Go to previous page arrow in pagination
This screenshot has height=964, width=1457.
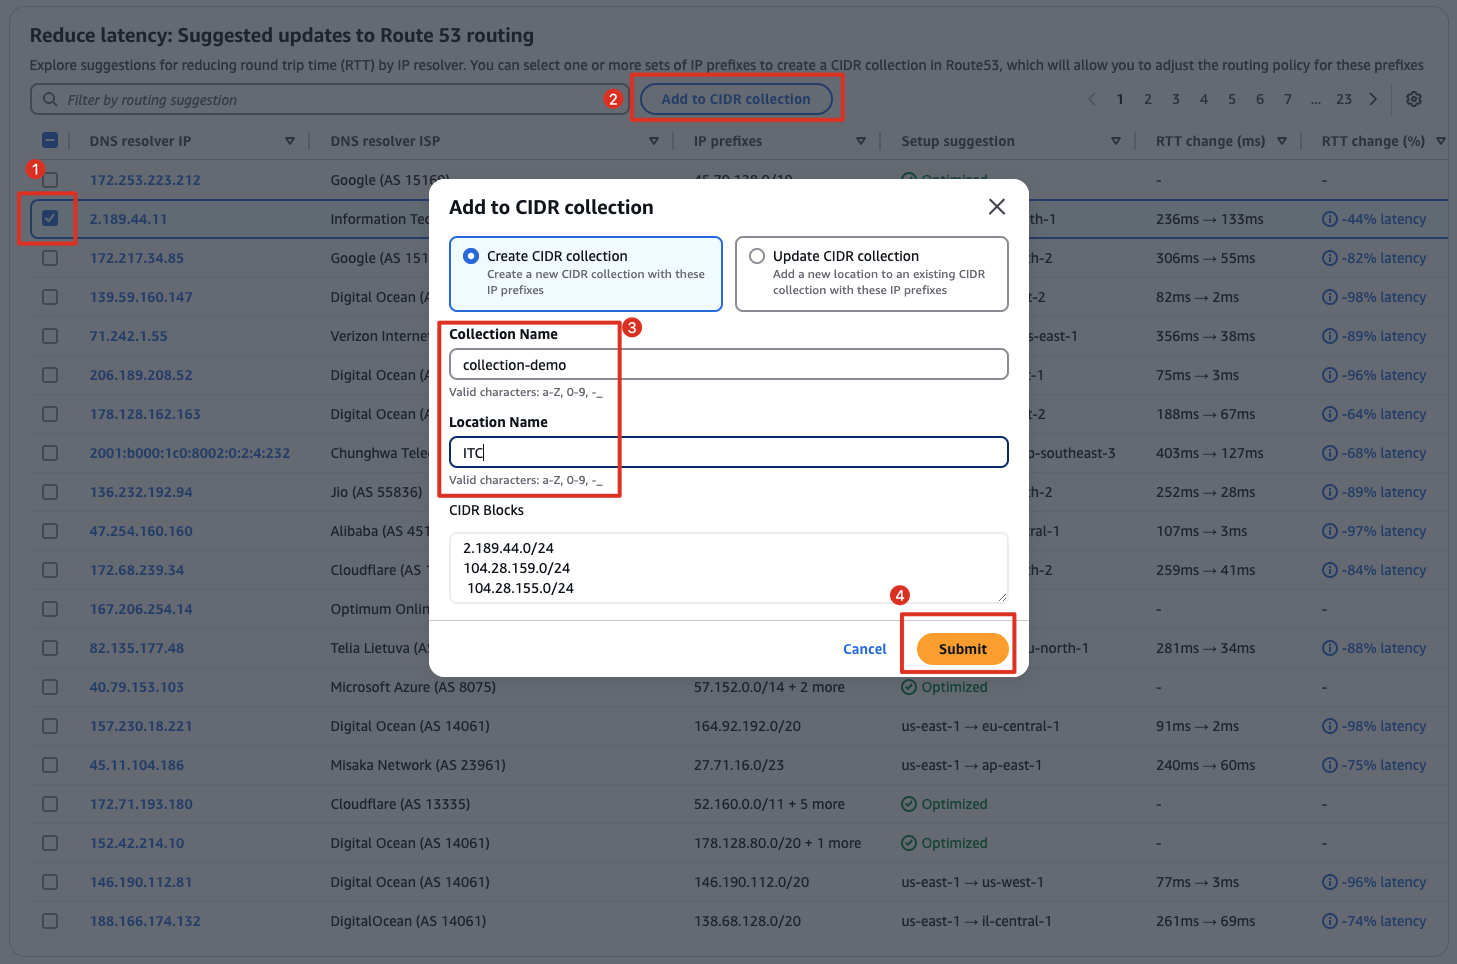[x=1092, y=99]
